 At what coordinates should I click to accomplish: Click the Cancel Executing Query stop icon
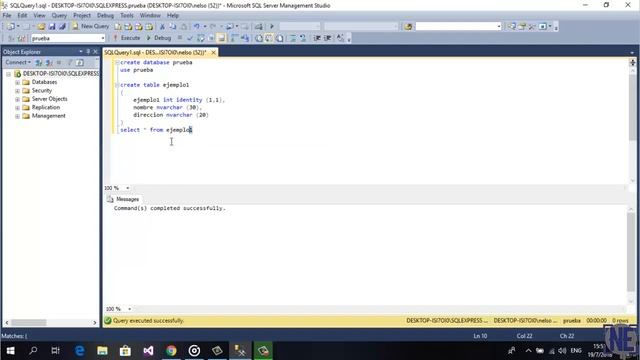pos(180,38)
